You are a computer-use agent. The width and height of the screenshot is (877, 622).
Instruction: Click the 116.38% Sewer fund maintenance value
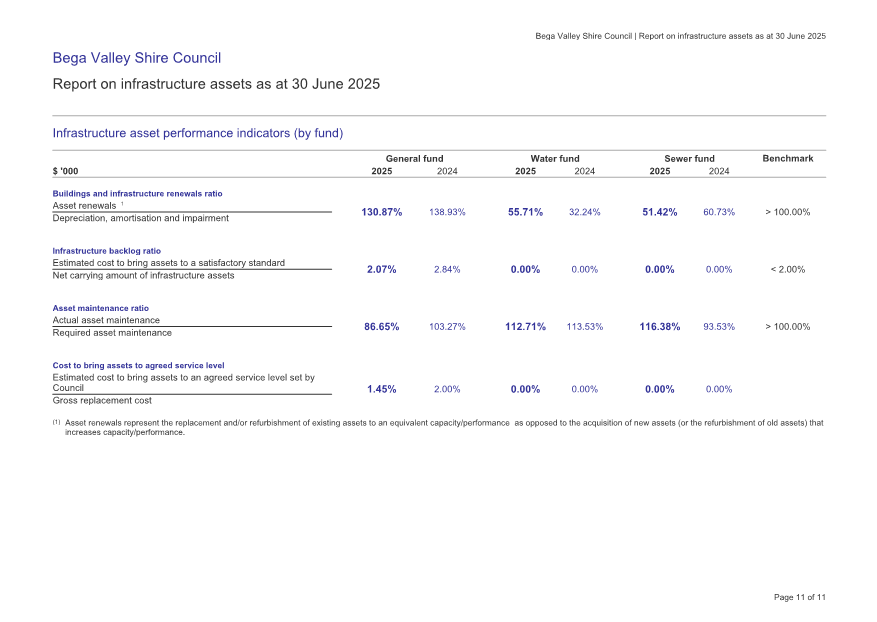[659, 327]
